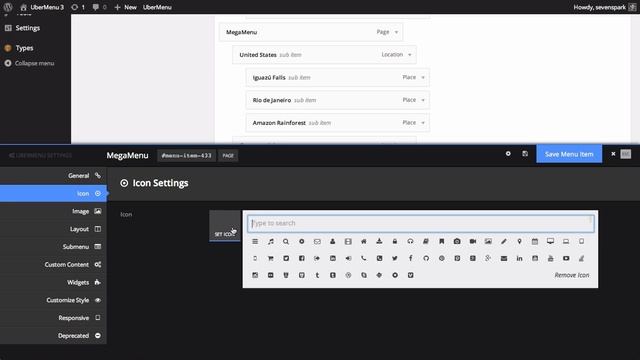Open the Custom Content tab
640x360 pixels.
[53, 264]
